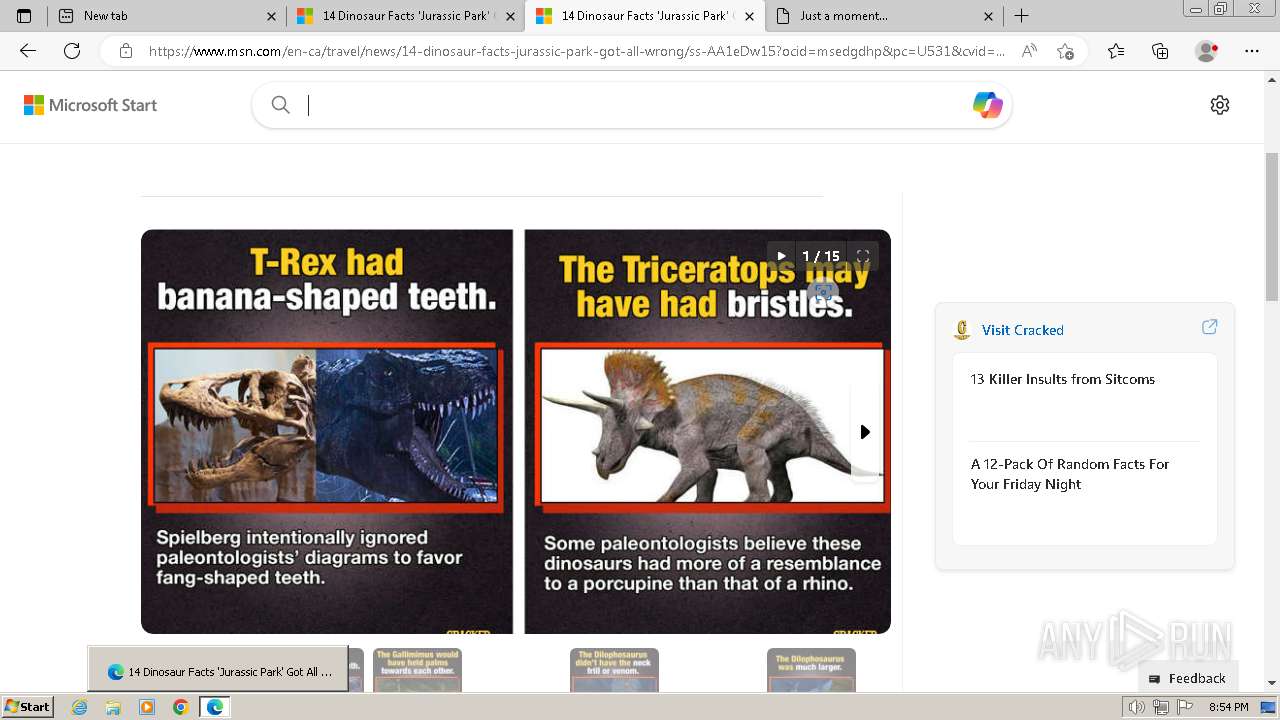
Task: Select Edge taskbar button
Action: point(215,707)
